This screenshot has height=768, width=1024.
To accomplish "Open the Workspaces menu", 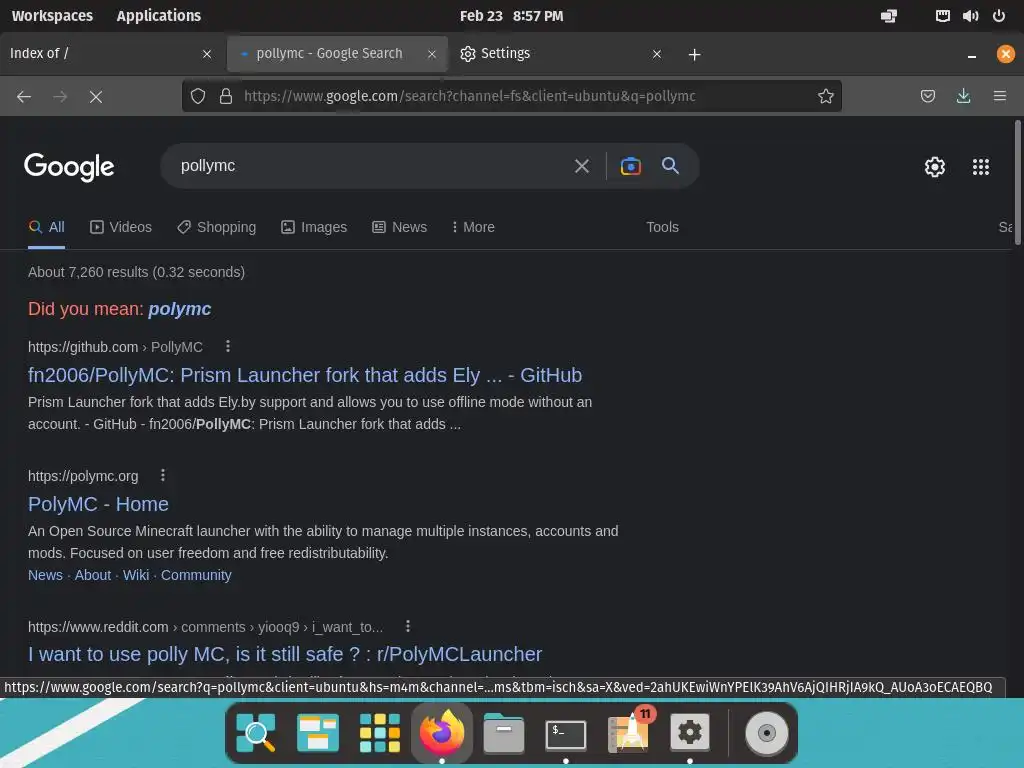I will 52,16.
